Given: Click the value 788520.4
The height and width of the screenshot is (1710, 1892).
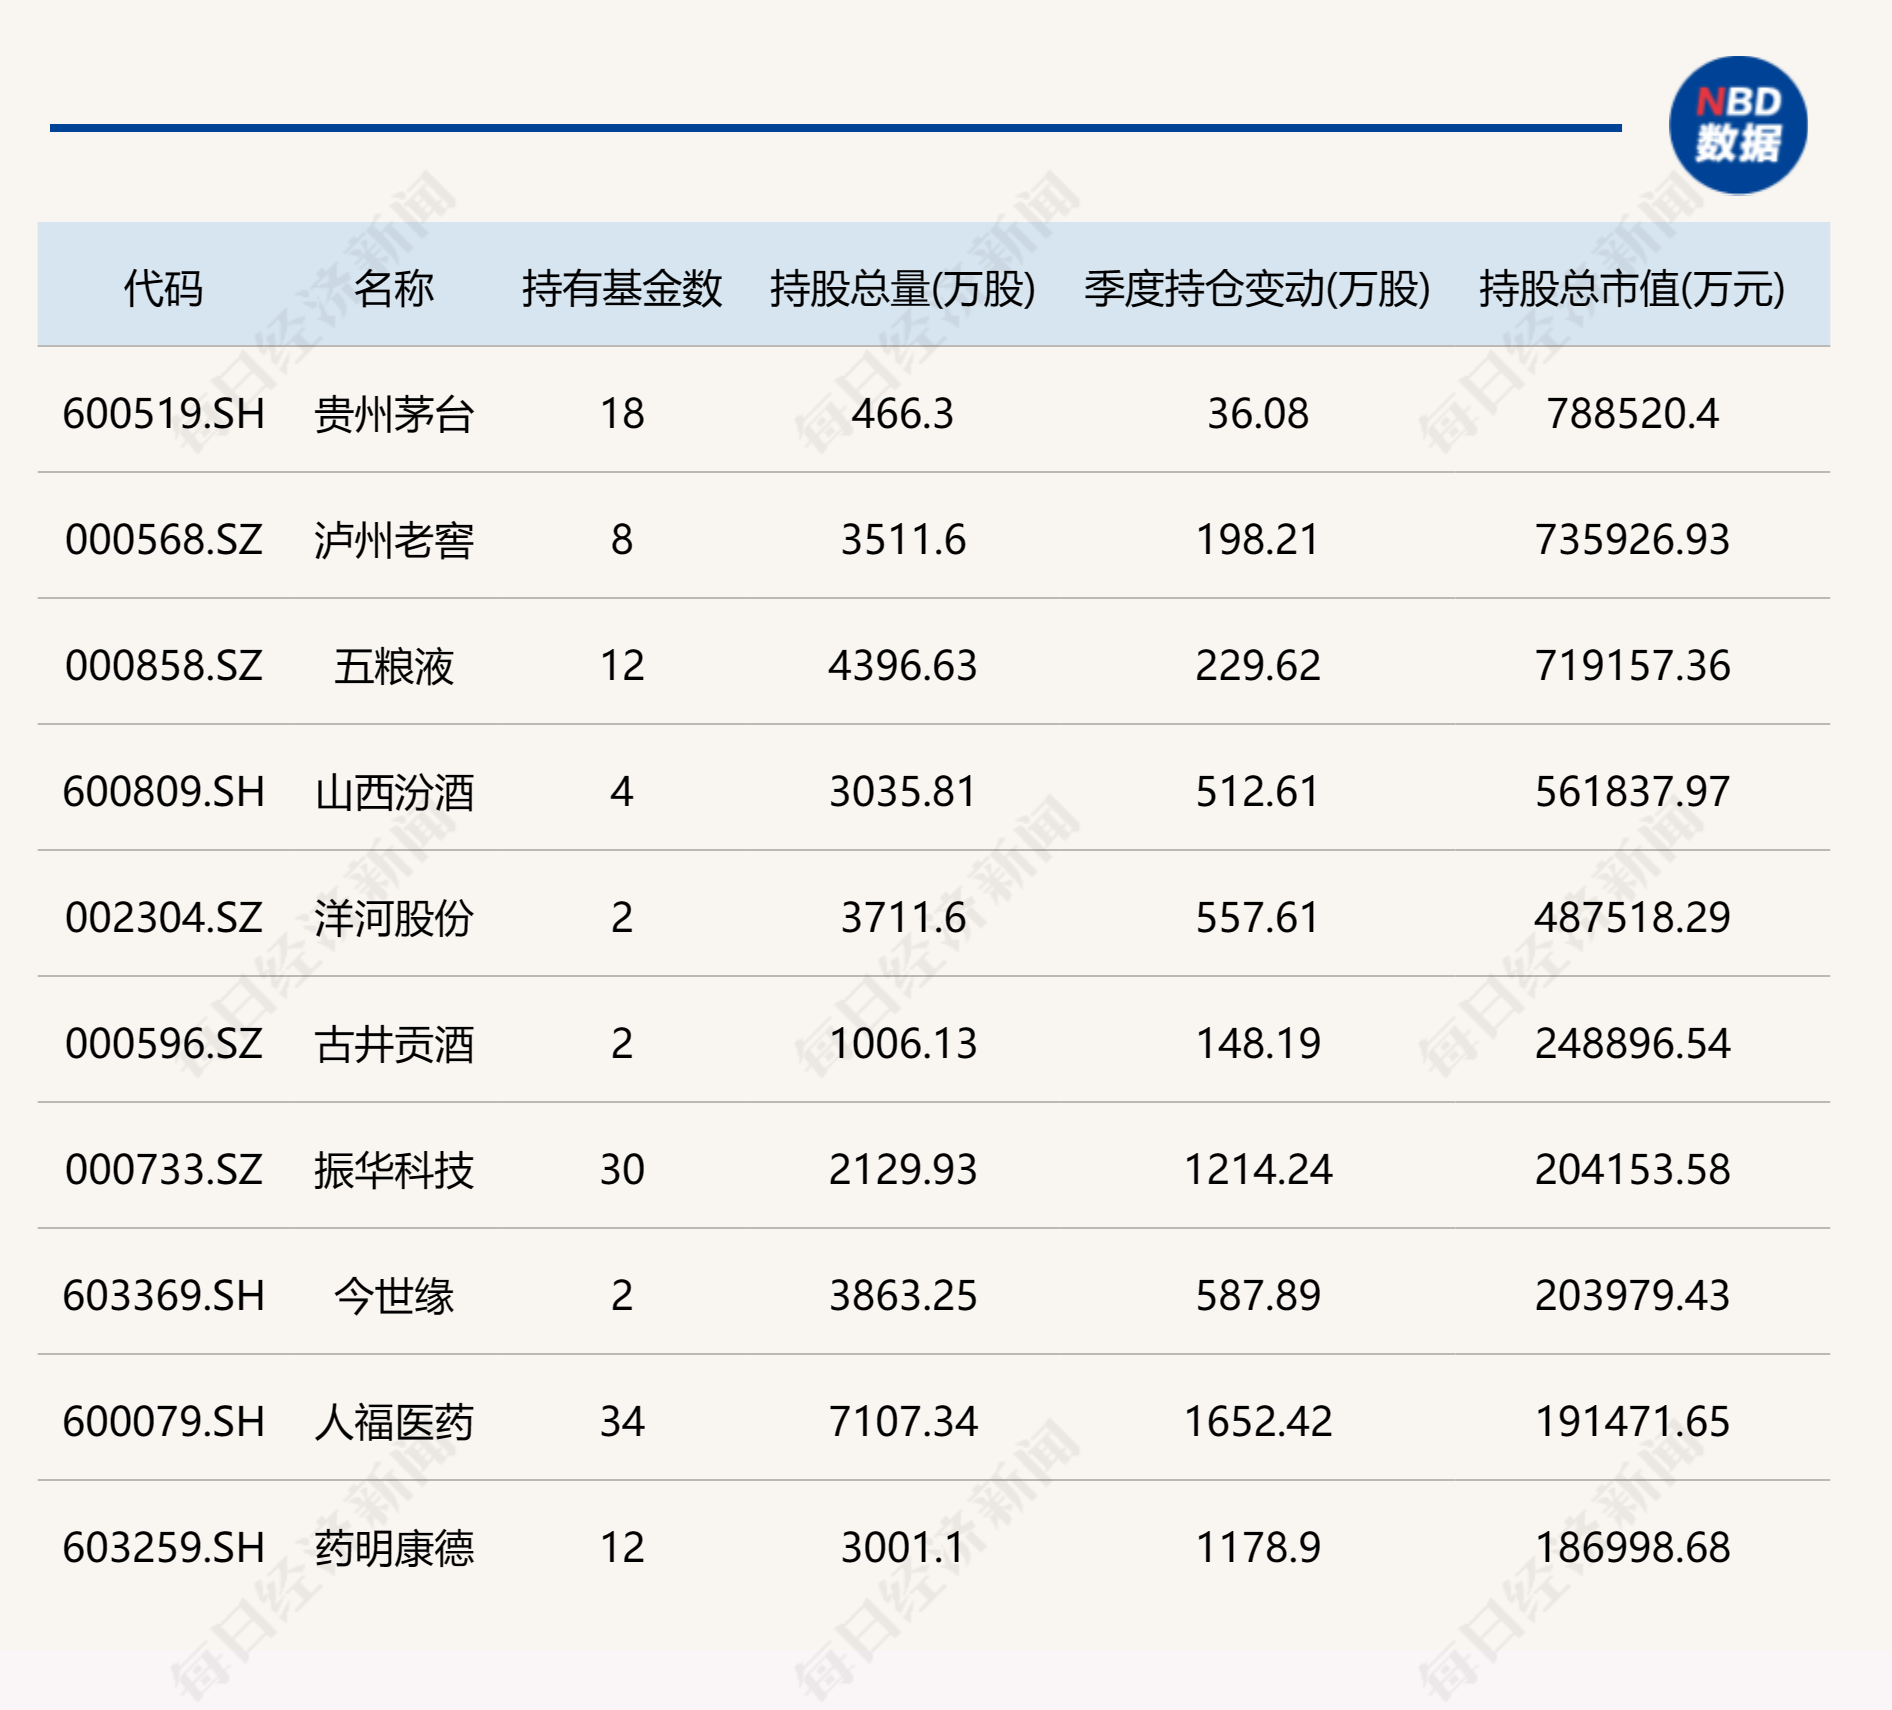Looking at the screenshot, I should tap(1632, 413).
